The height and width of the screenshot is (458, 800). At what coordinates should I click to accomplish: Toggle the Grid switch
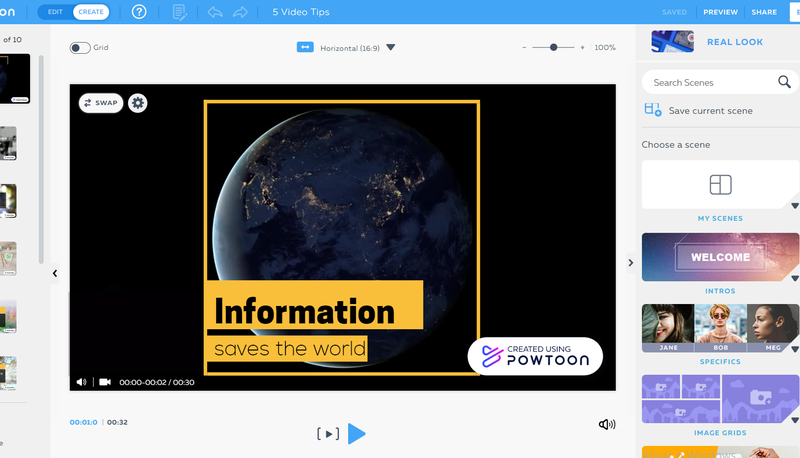[79, 48]
